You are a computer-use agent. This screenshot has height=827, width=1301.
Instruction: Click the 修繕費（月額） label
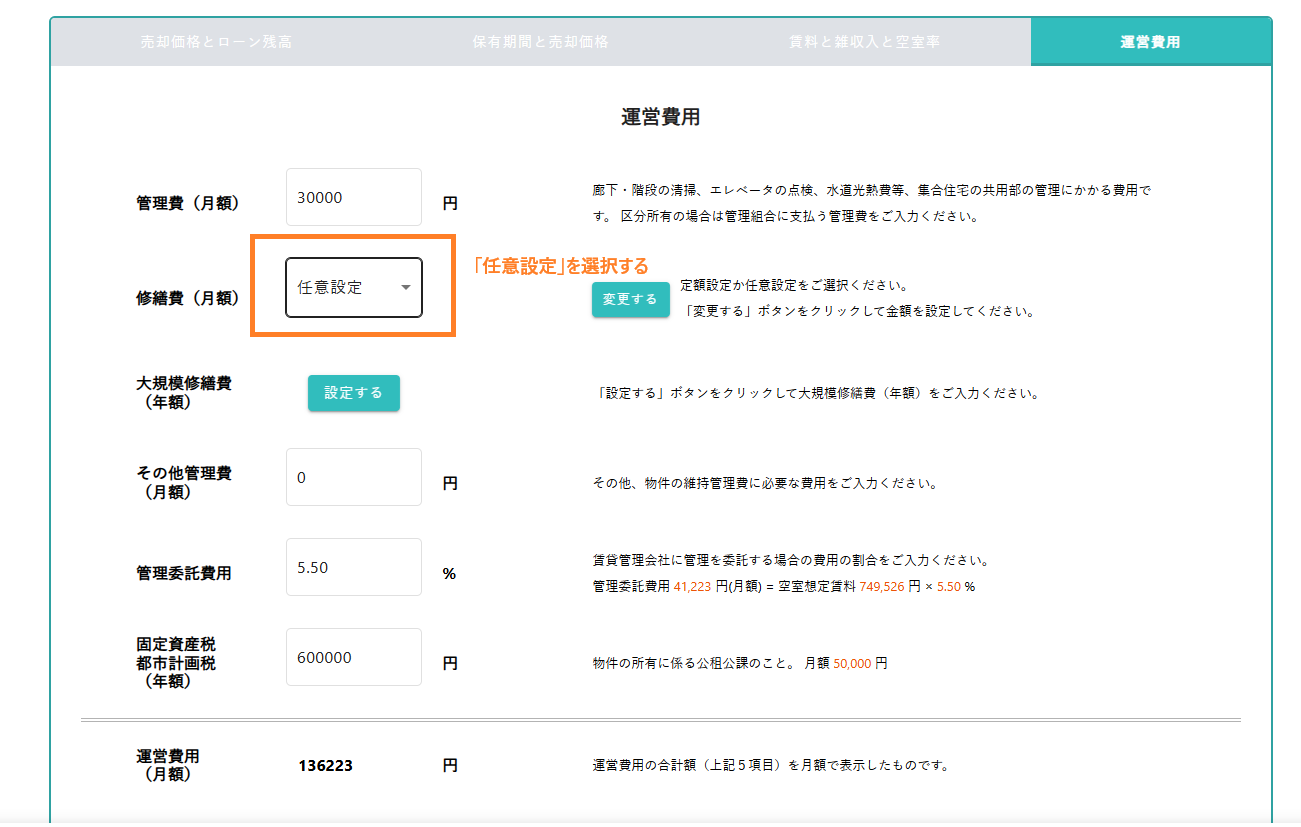tap(187, 297)
